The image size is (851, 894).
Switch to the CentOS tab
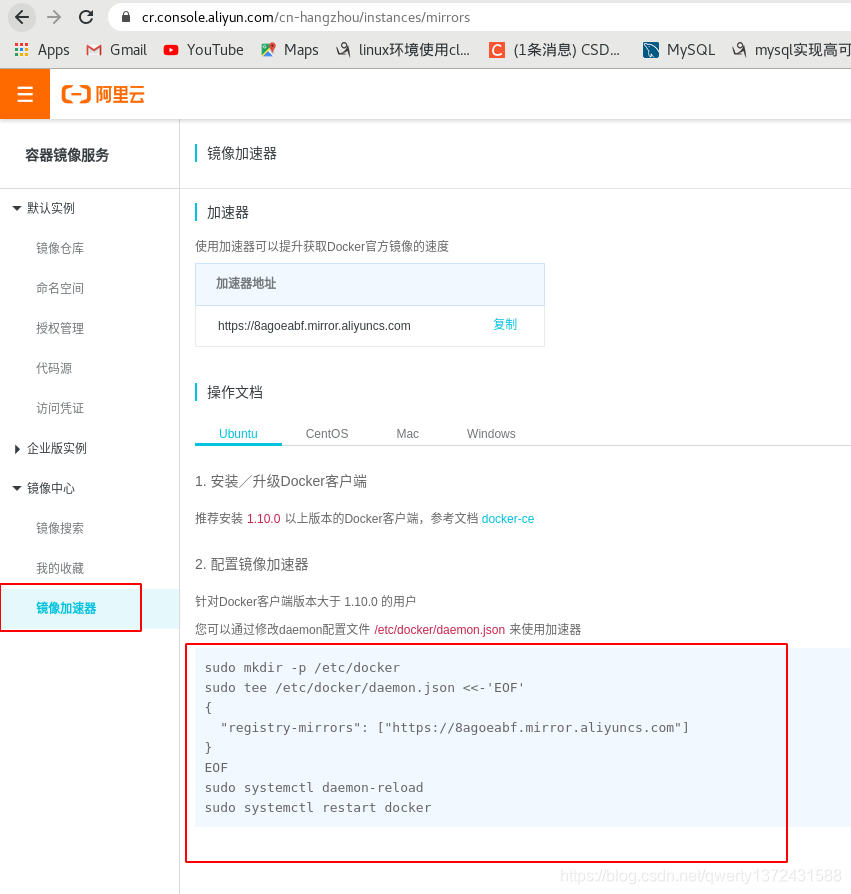(x=327, y=433)
